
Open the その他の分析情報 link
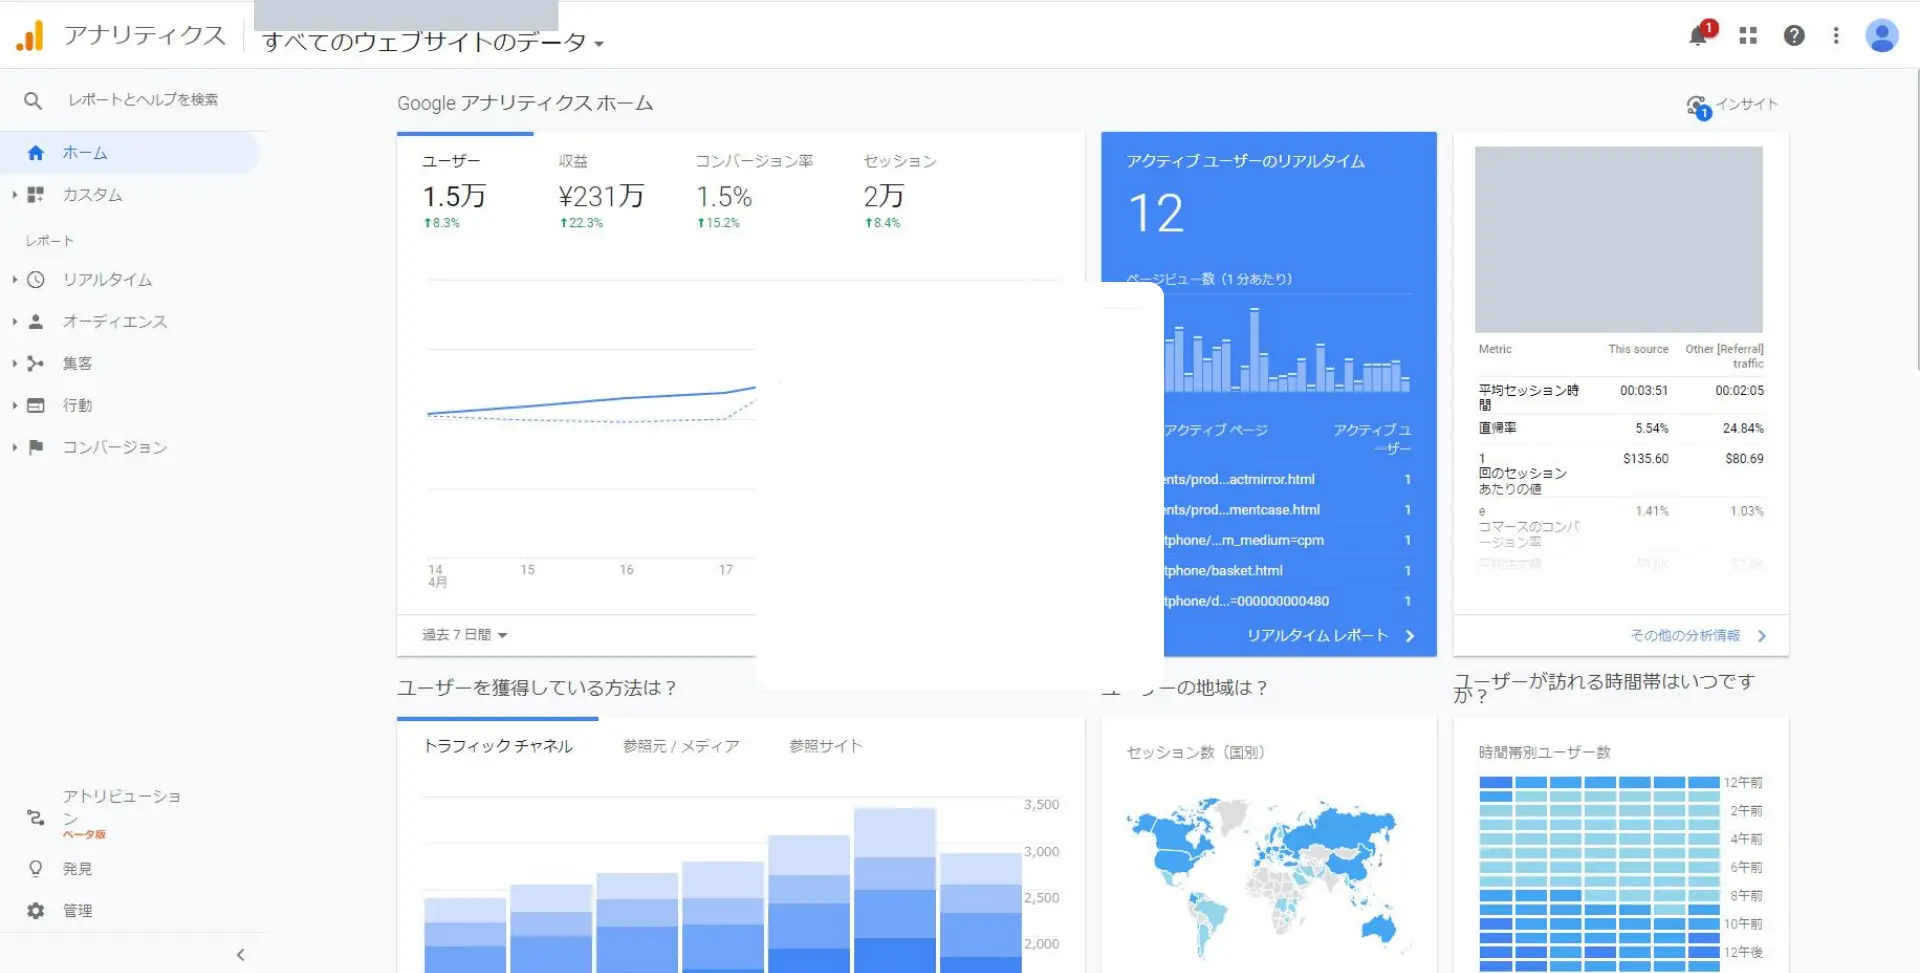1698,636
